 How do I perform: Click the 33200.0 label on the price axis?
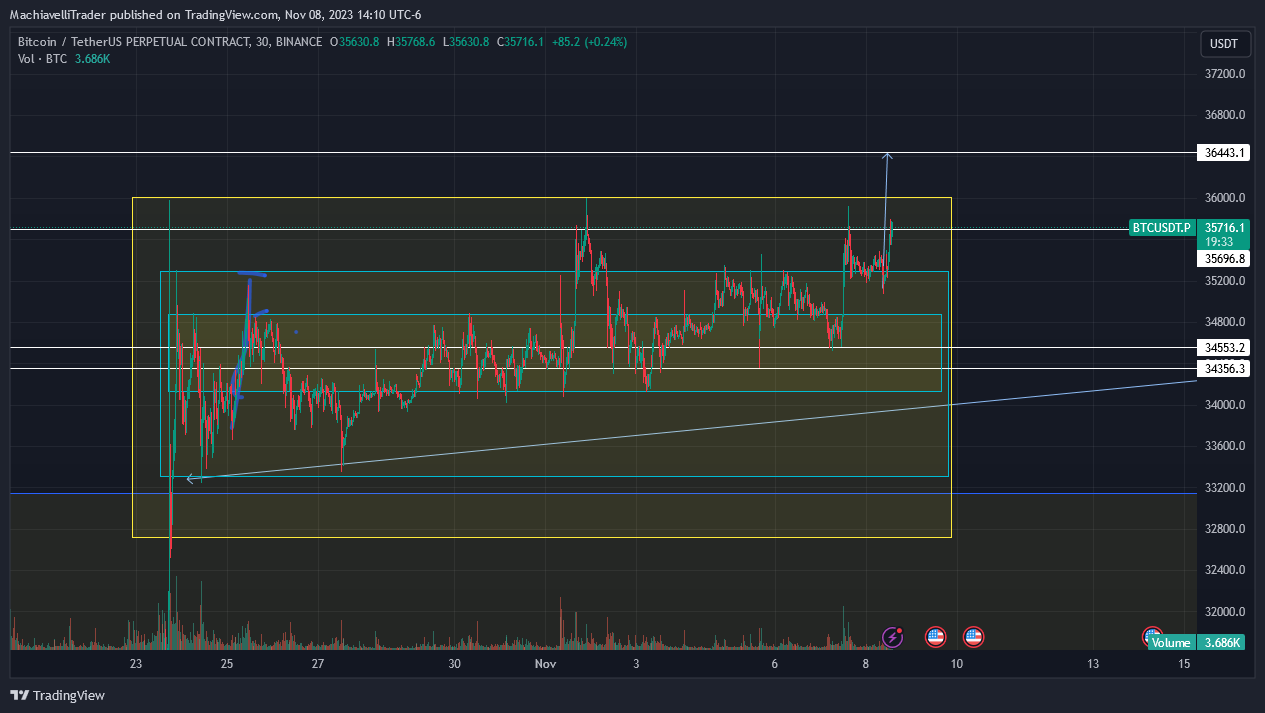pyautogui.click(x=1225, y=488)
